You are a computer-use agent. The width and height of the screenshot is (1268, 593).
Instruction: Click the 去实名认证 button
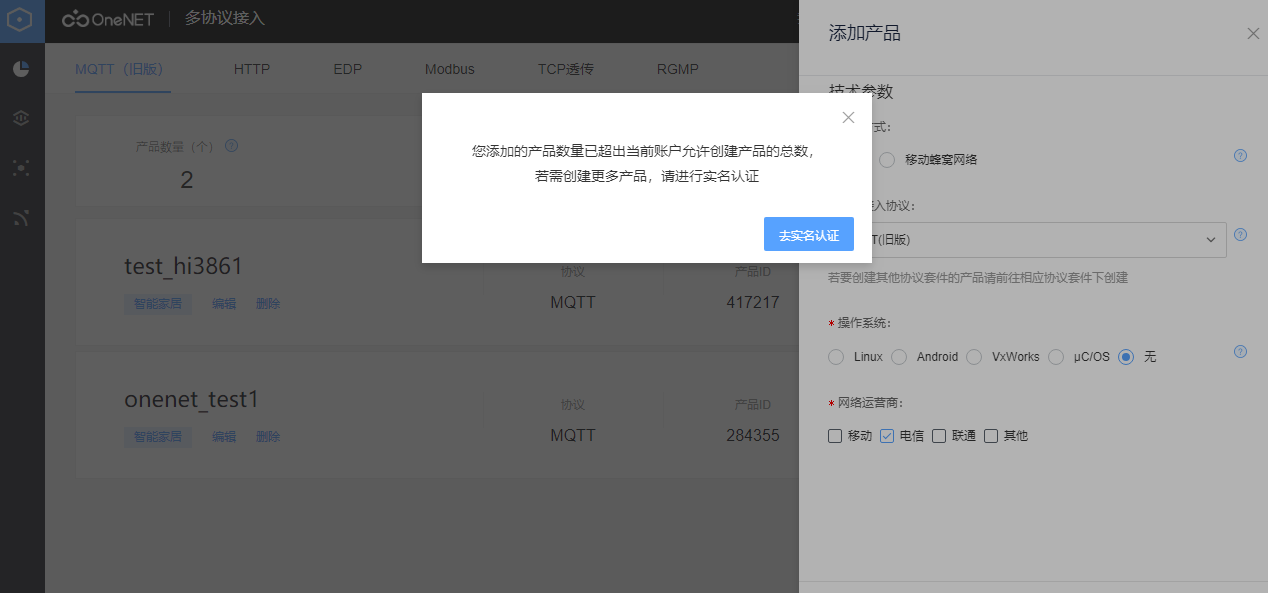coord(808,234)
